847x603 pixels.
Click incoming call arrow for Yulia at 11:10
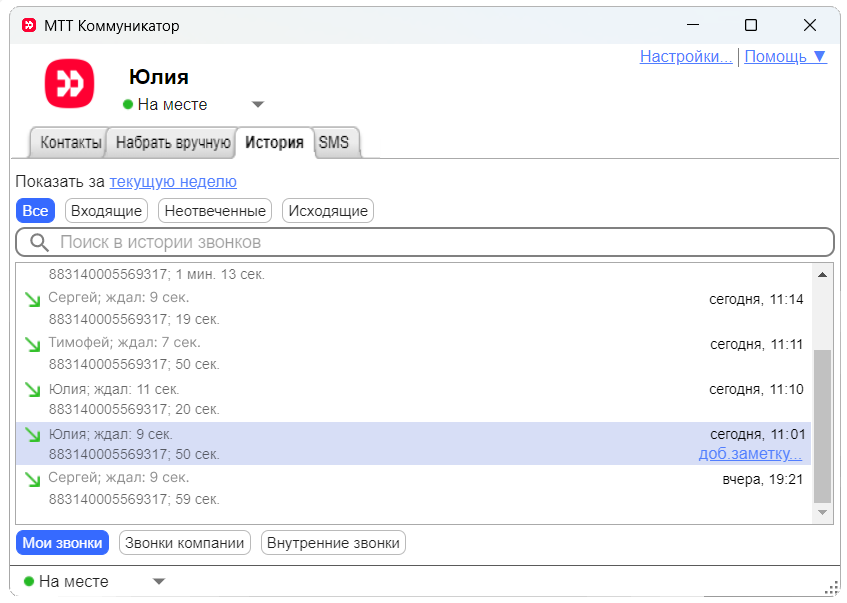point(33,389)
